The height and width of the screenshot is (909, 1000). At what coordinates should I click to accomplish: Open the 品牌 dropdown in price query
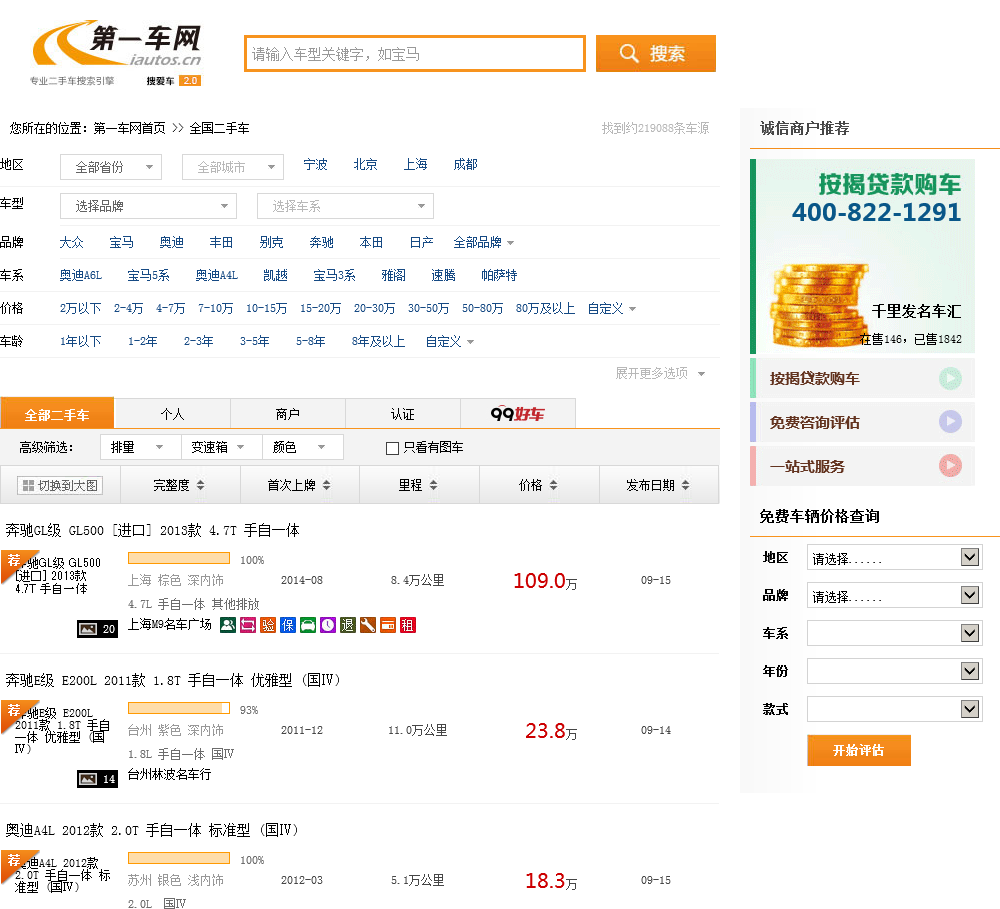click(894, 595)
